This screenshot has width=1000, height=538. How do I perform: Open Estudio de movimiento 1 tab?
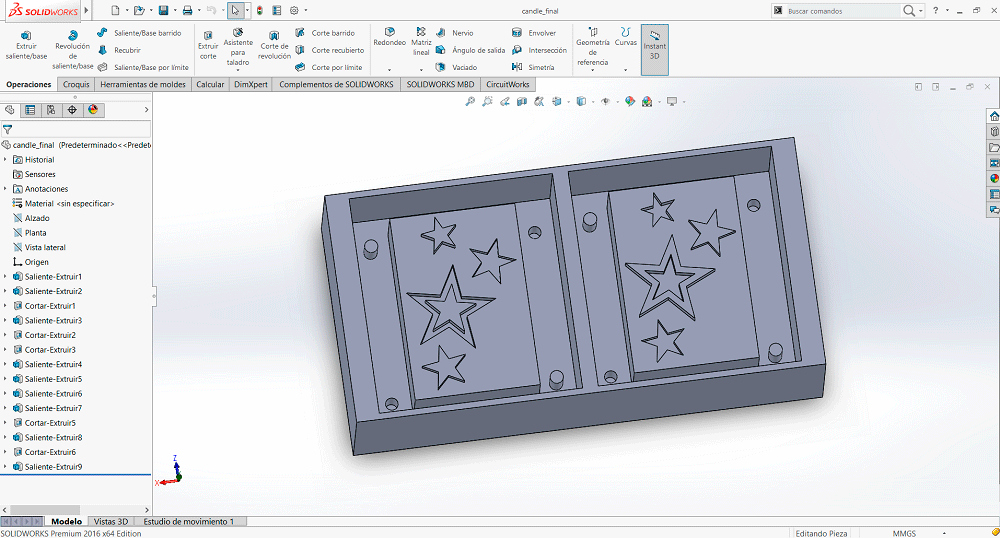coord(188,521)
